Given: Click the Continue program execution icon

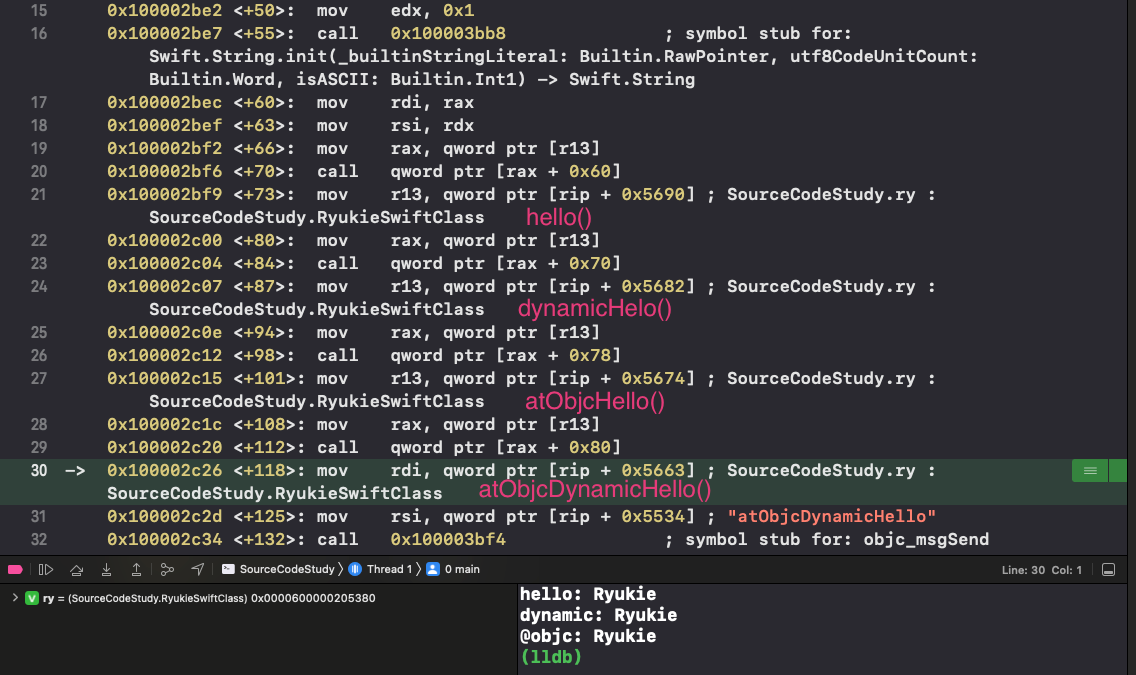Looking at the screenshot, I should tap(46, 569).
